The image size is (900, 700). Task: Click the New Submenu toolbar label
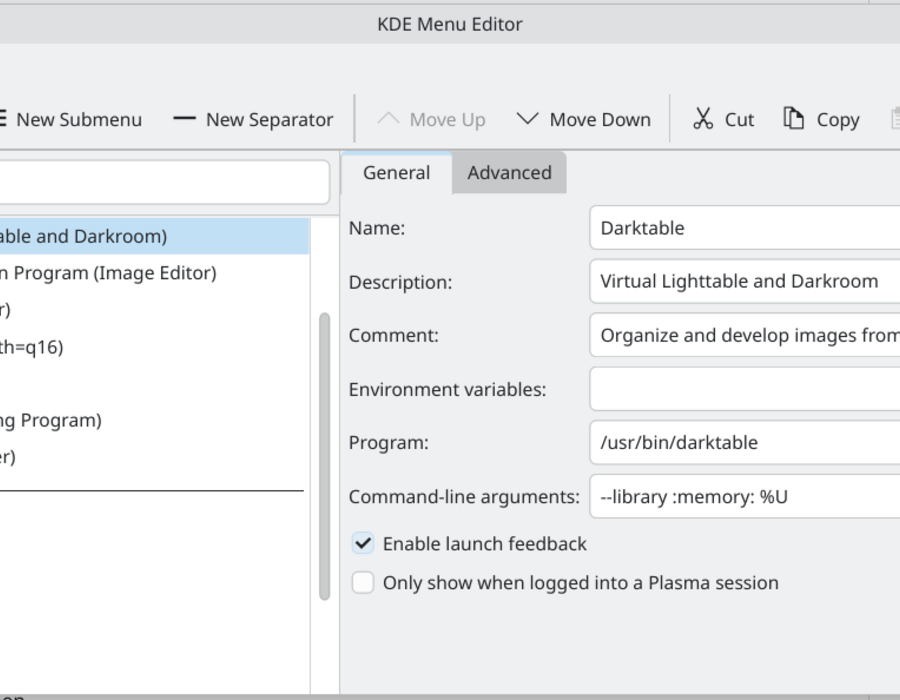pyautogui.click(x=79, y=119)
